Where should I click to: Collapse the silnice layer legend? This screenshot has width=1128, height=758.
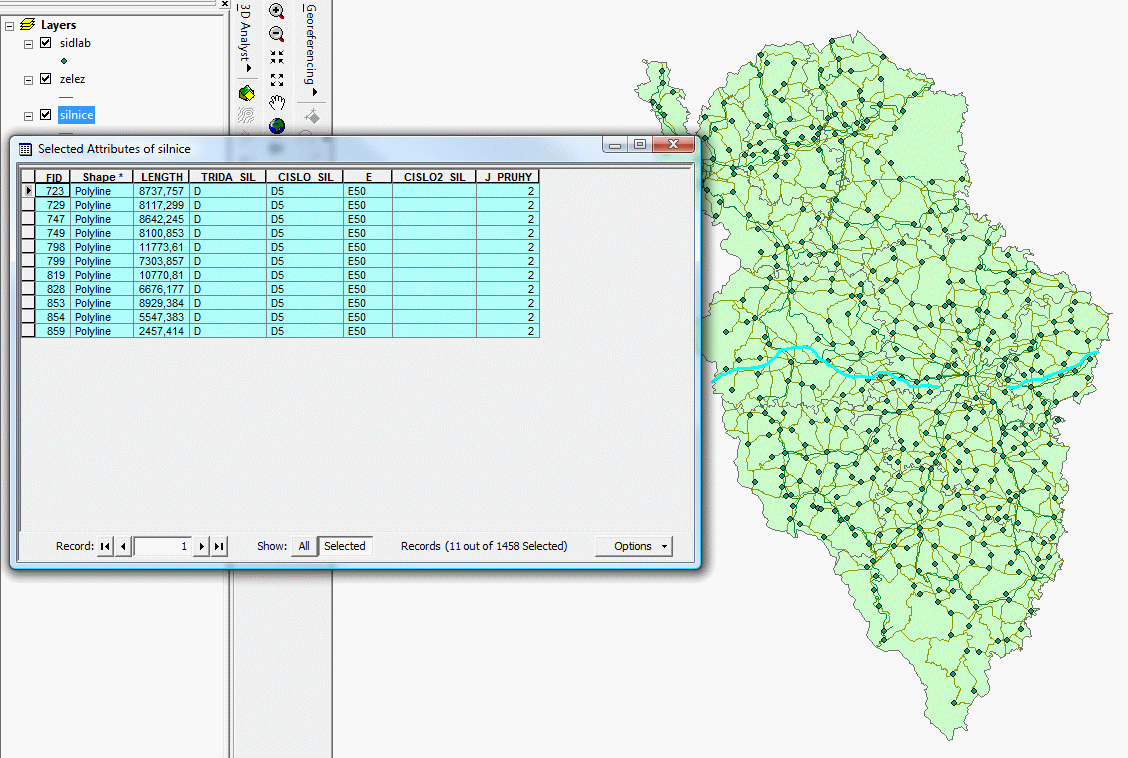point(28,116)
